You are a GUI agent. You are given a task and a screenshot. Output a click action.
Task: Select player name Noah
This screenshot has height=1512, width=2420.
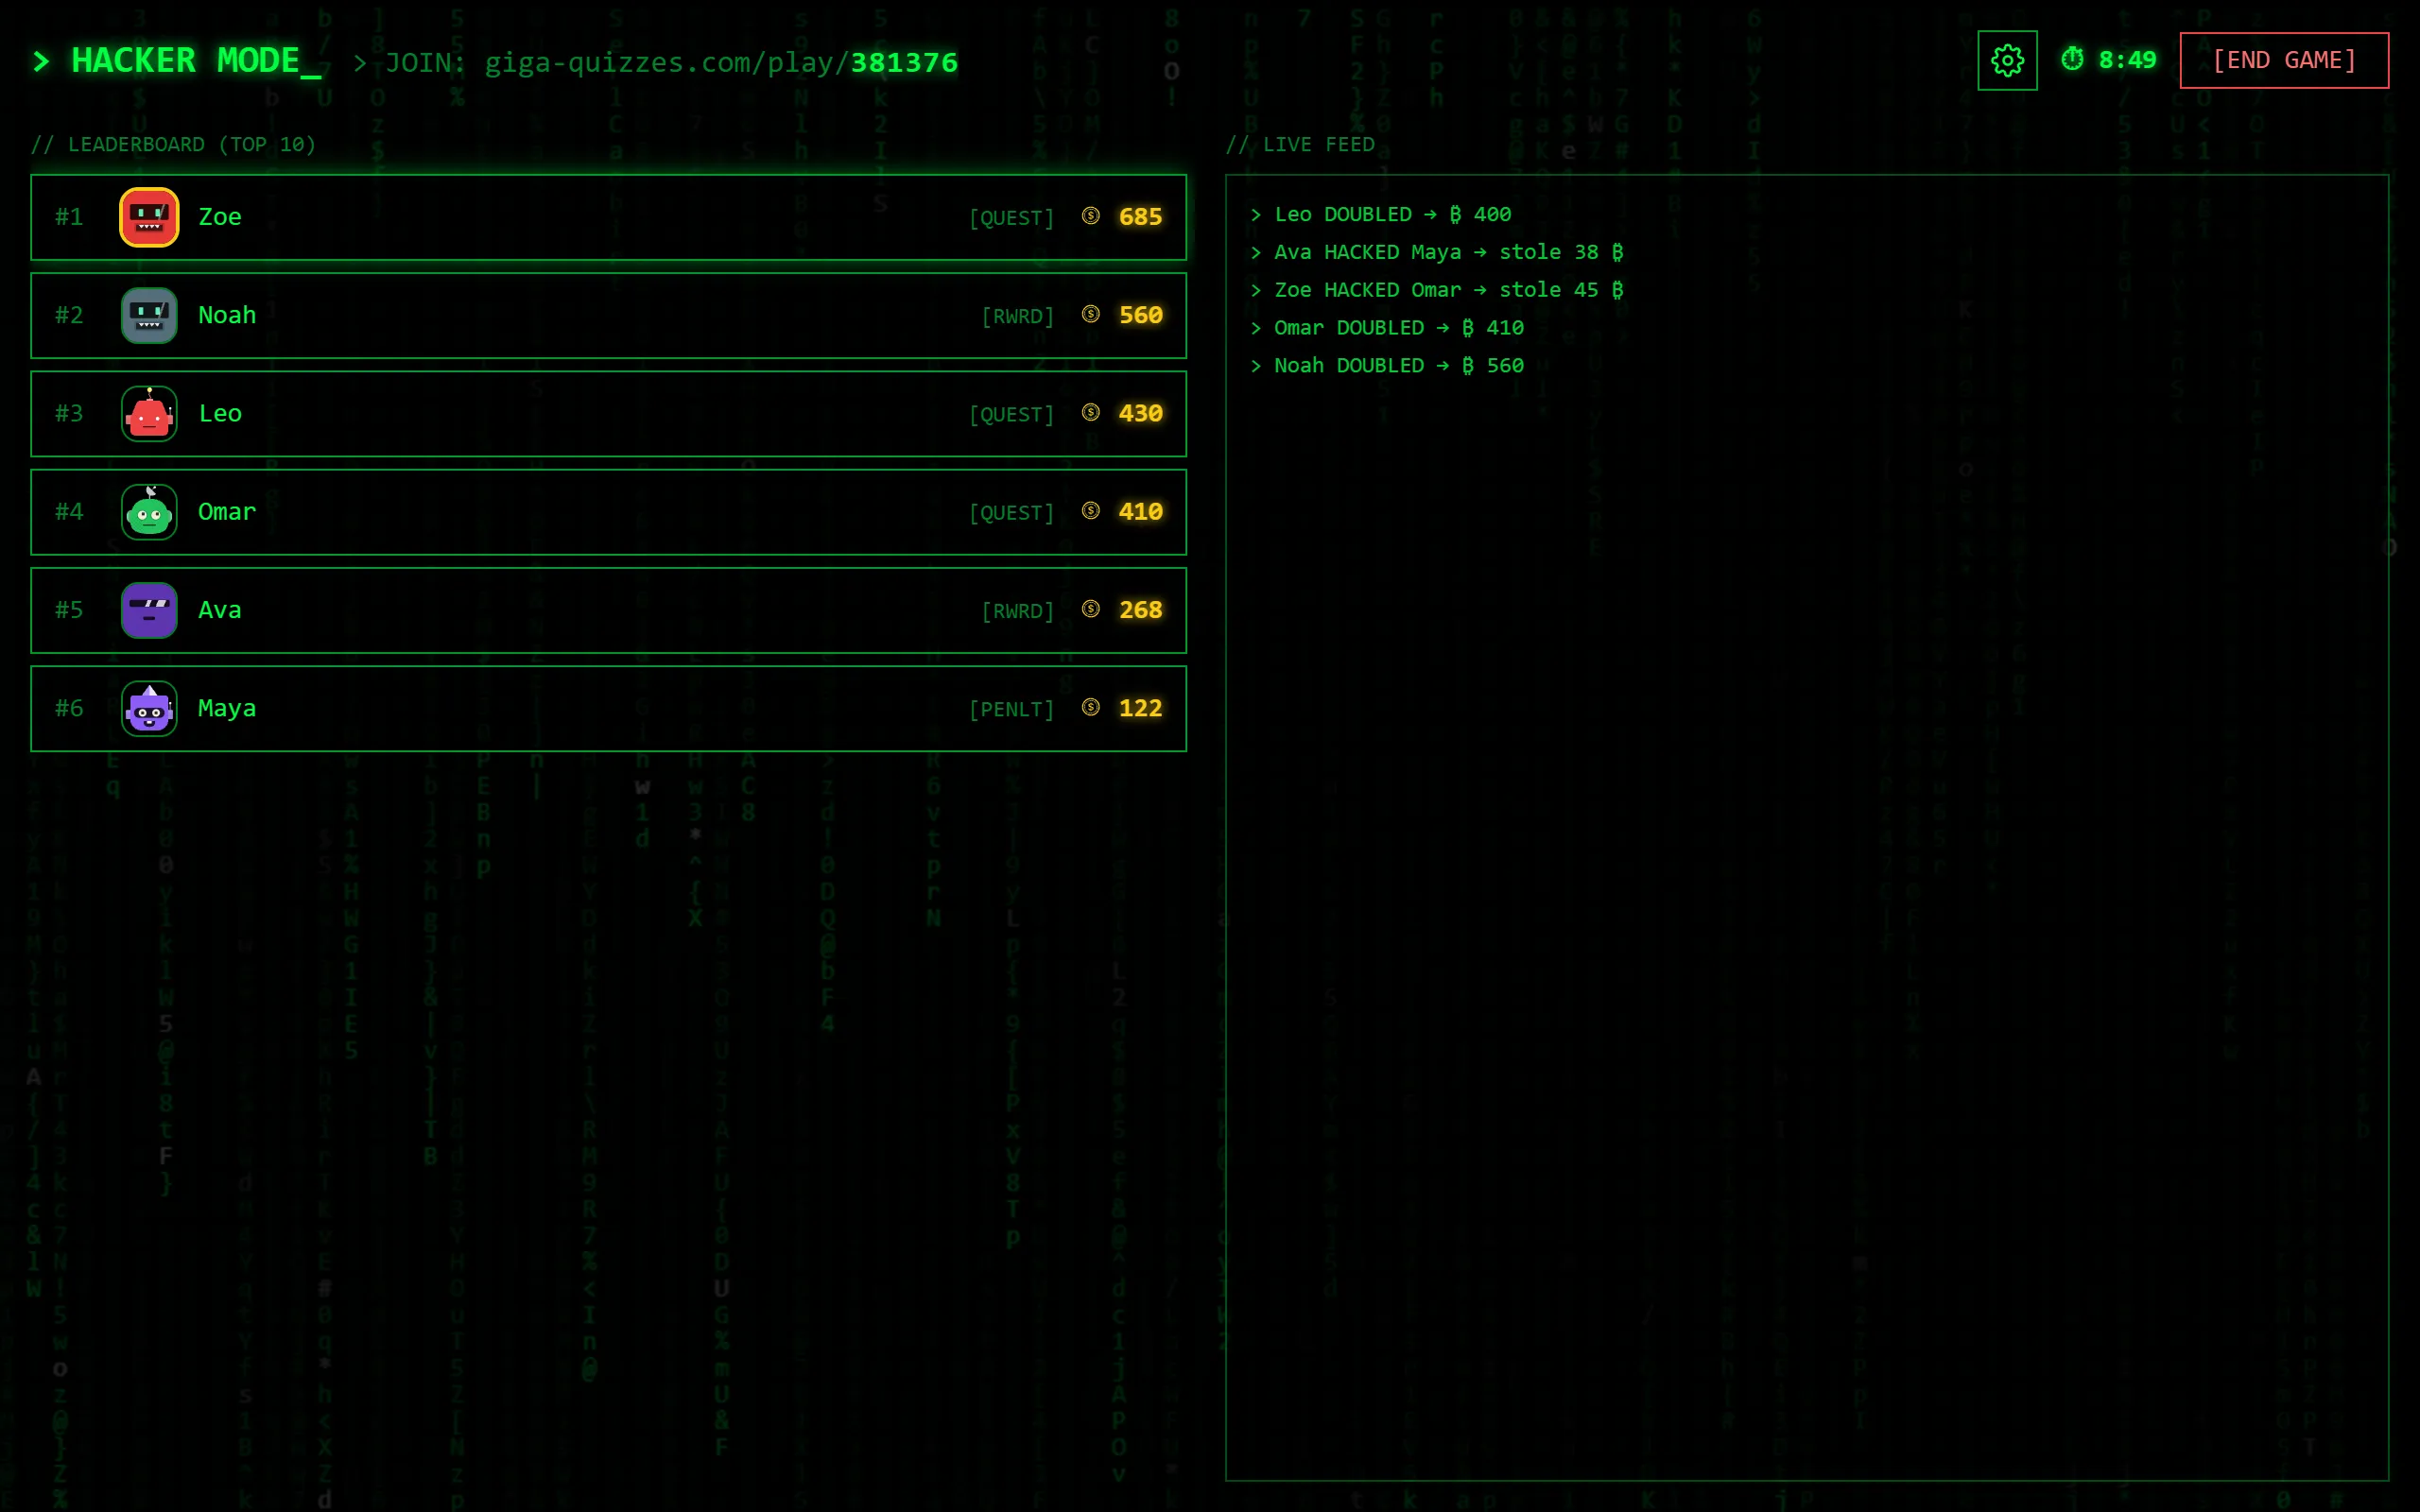[x=227, y=315]
